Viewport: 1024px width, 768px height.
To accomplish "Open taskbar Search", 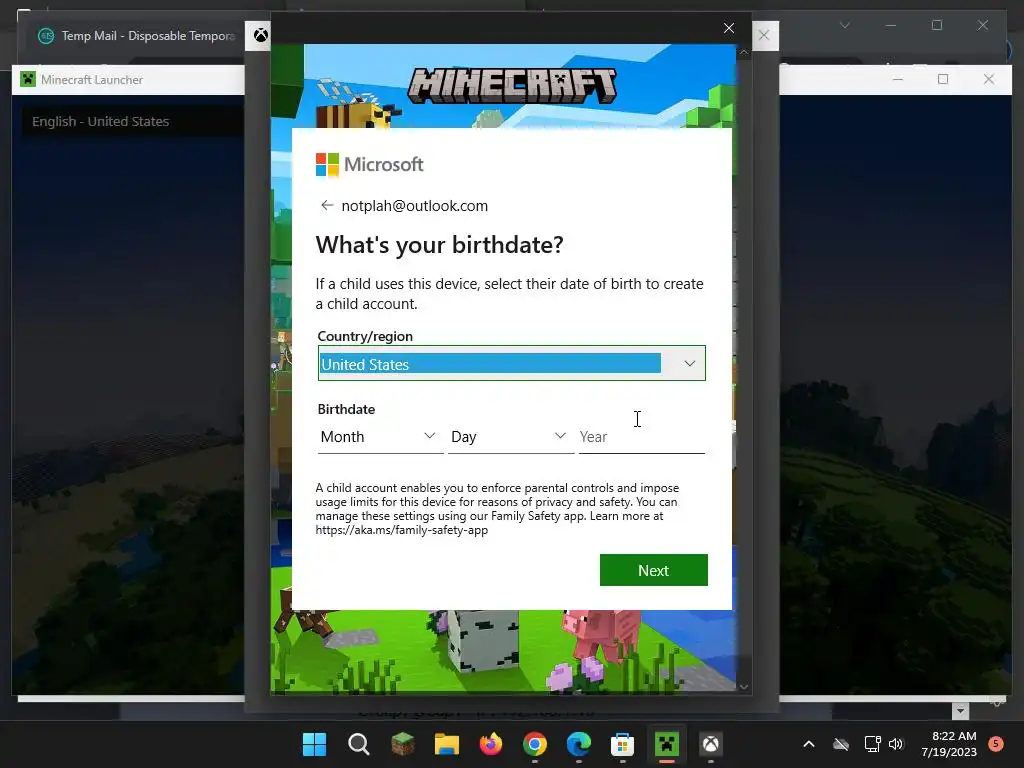I will tap(359, 744).
